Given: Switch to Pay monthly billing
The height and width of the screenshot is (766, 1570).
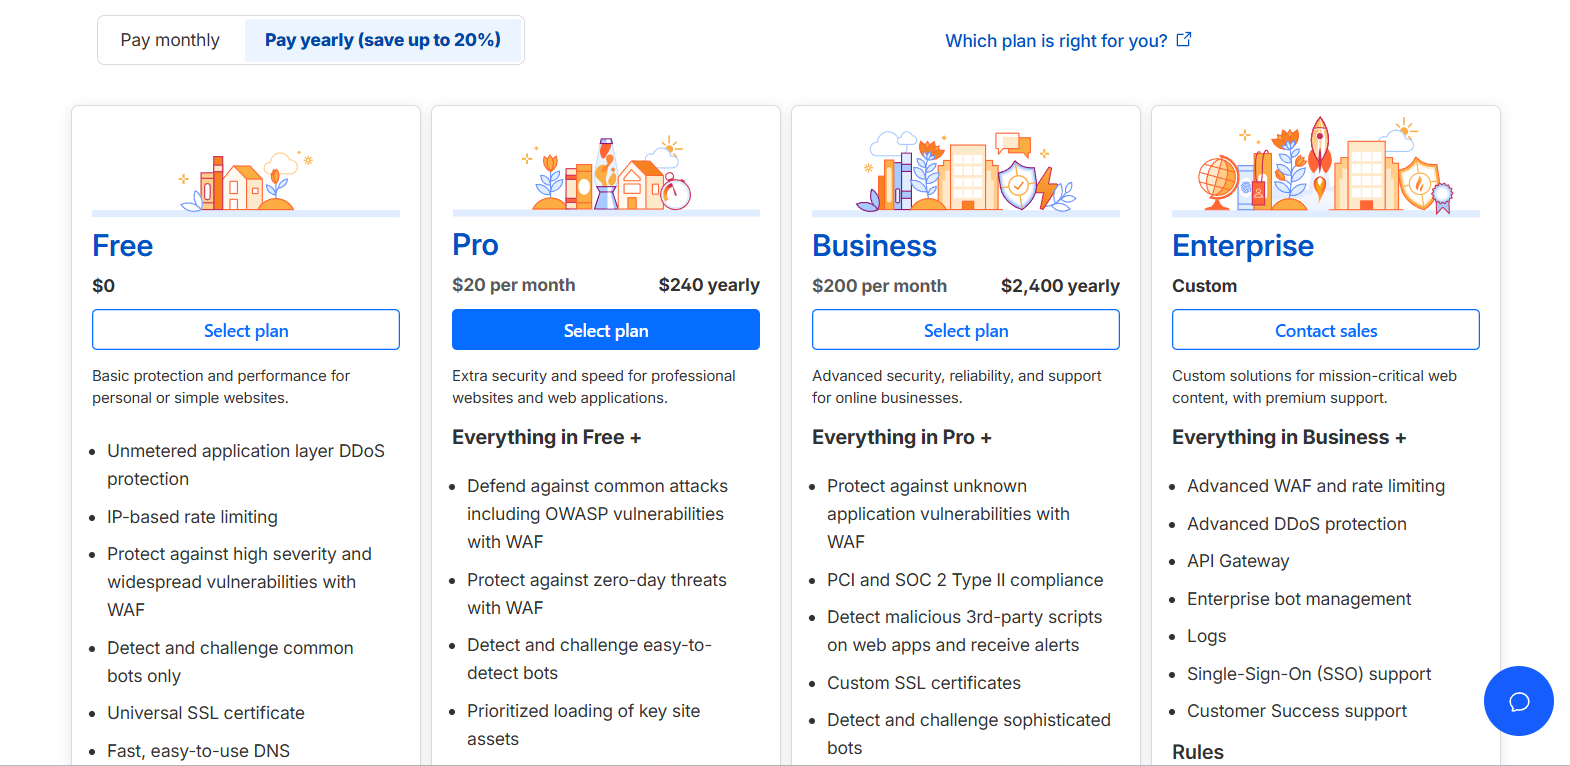Looking at the screenshot, I should pos(170,39).
